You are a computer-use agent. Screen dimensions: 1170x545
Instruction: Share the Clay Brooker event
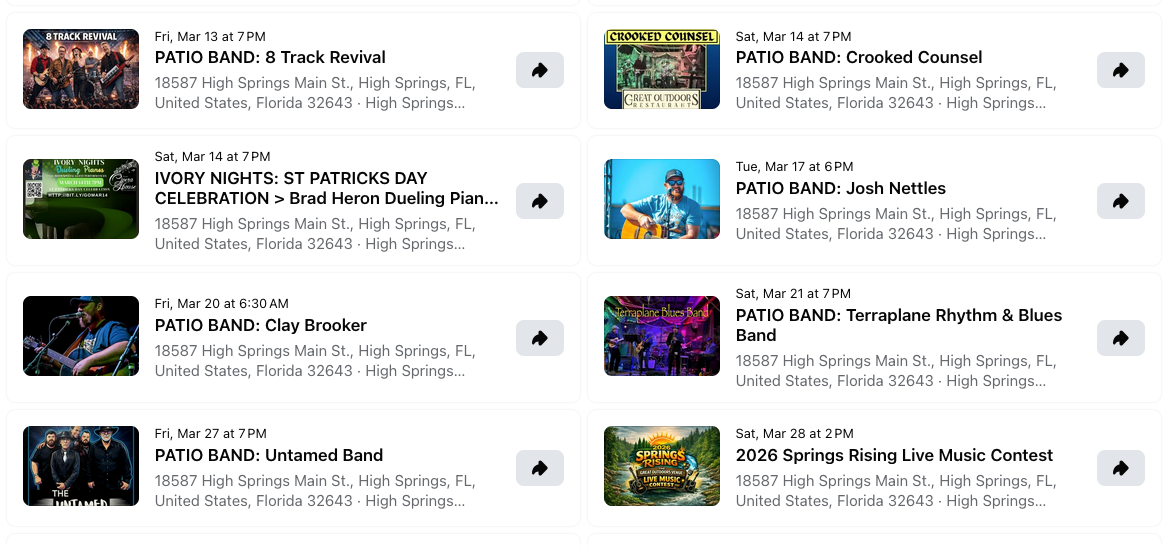click(540, 338)
